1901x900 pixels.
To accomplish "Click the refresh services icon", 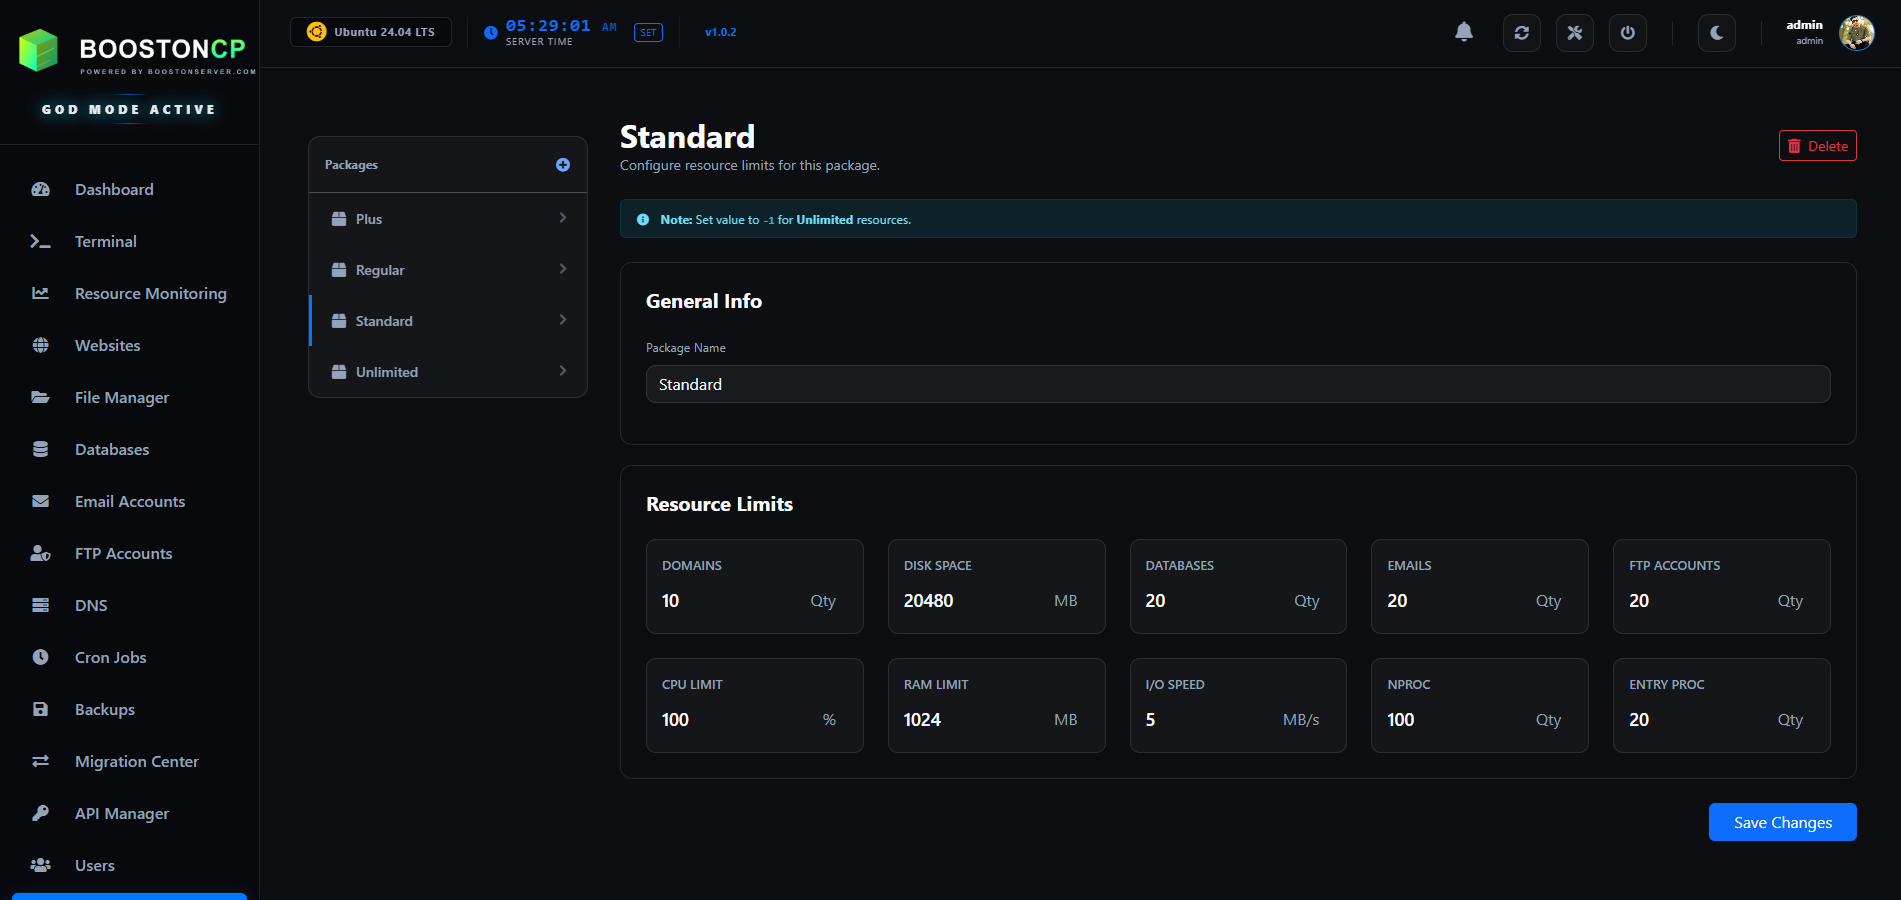I will pyautogui.click(x=1521, y=32).
